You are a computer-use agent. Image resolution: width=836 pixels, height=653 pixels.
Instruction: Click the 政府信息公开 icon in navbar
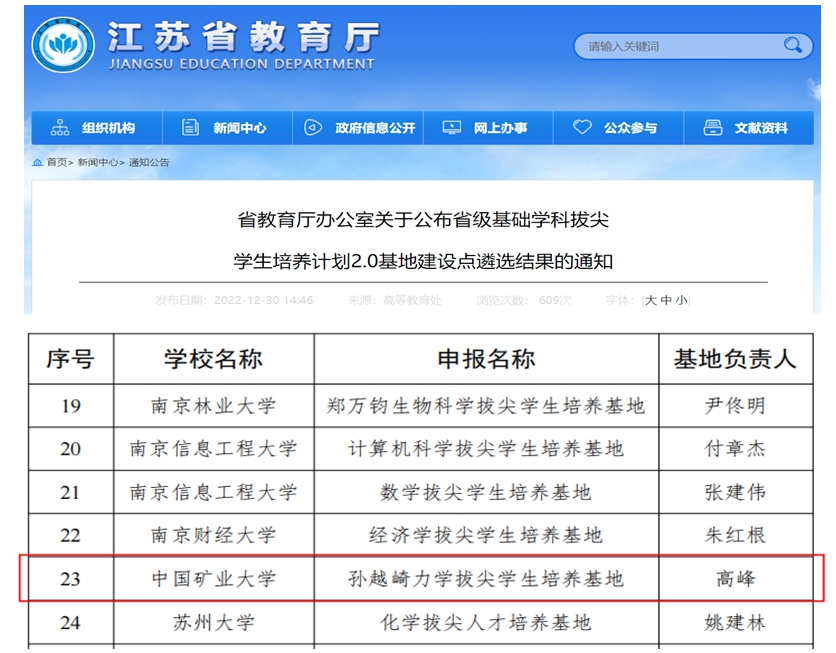click(x=313, y=128)
